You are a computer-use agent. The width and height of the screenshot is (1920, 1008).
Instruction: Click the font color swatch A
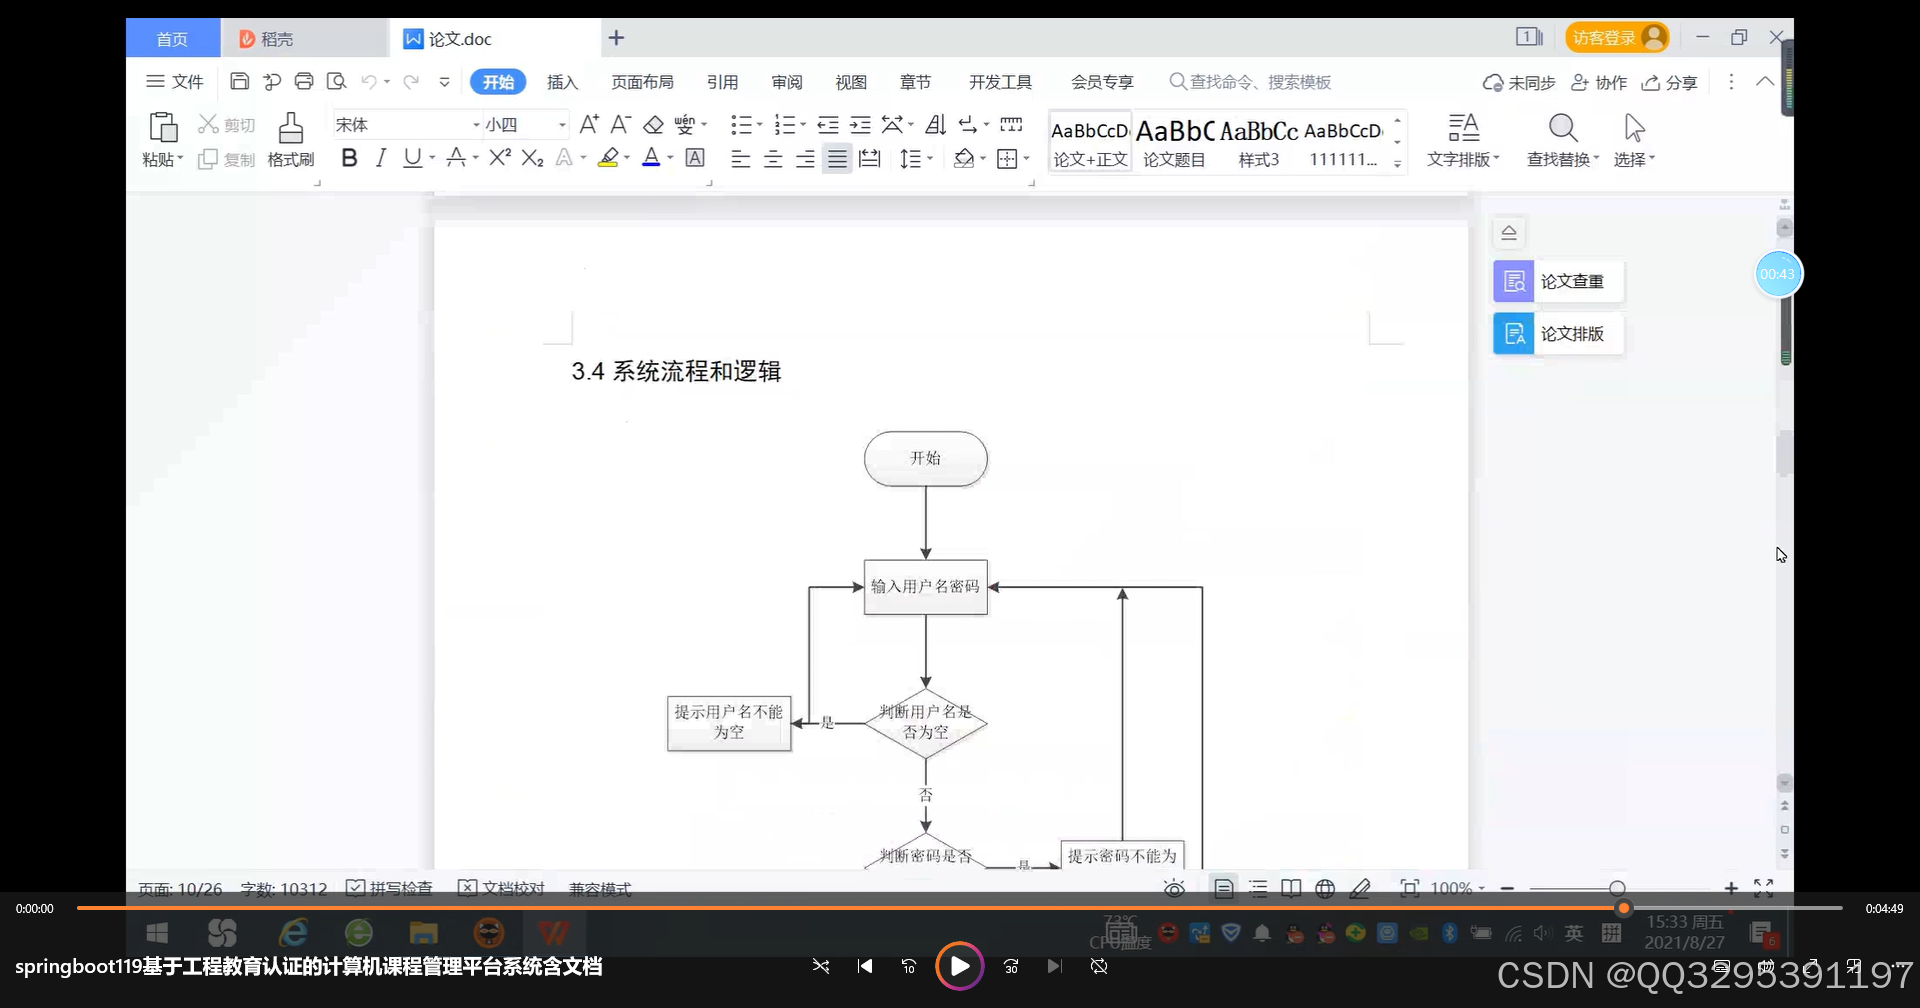(x=651, y=158)
